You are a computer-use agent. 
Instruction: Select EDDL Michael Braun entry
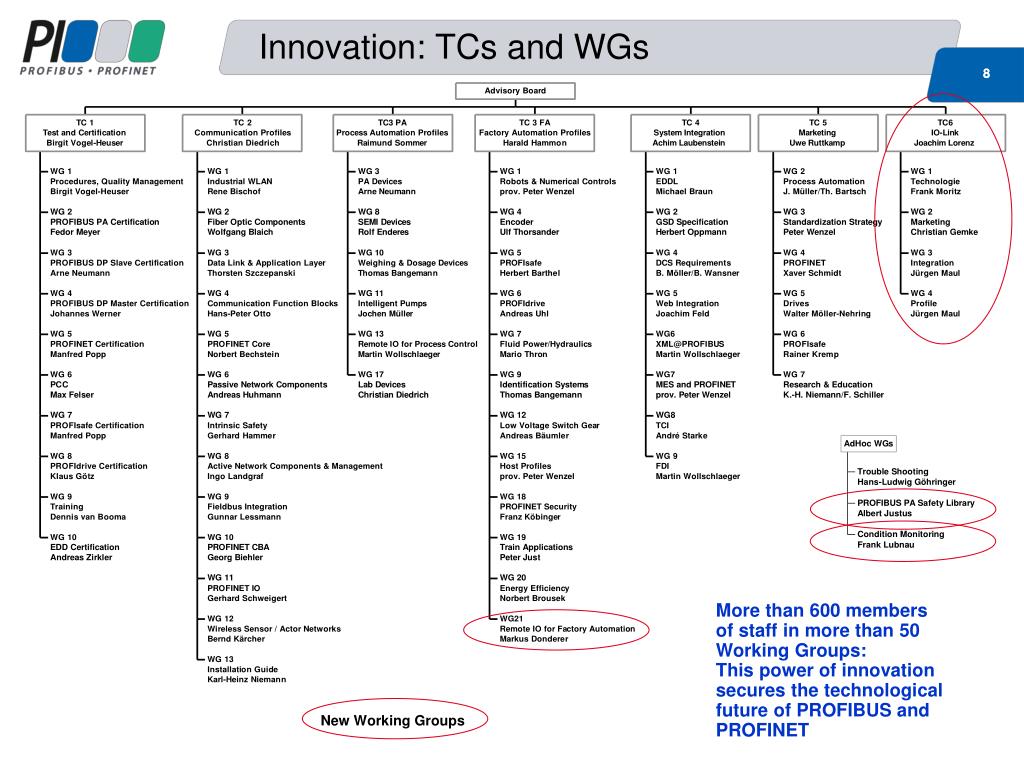[684, 182]
